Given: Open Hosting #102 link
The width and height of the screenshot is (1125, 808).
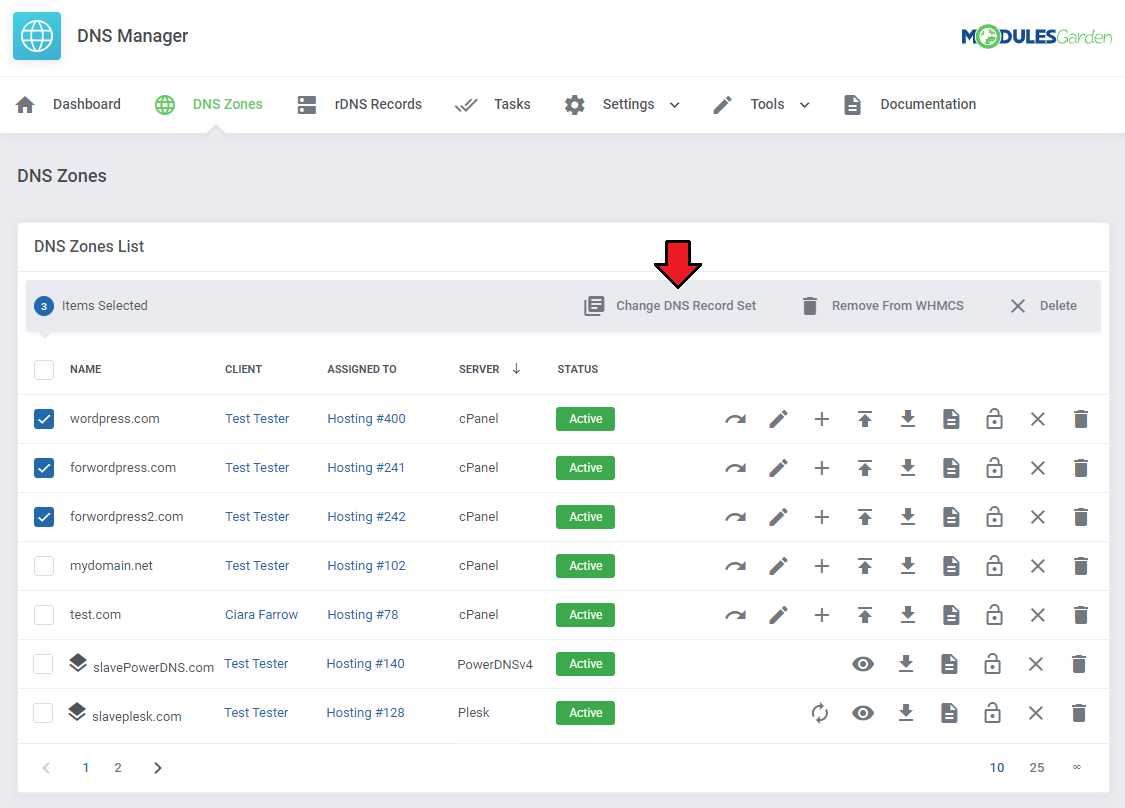Looking at the screenshot, I should [367, 566].
